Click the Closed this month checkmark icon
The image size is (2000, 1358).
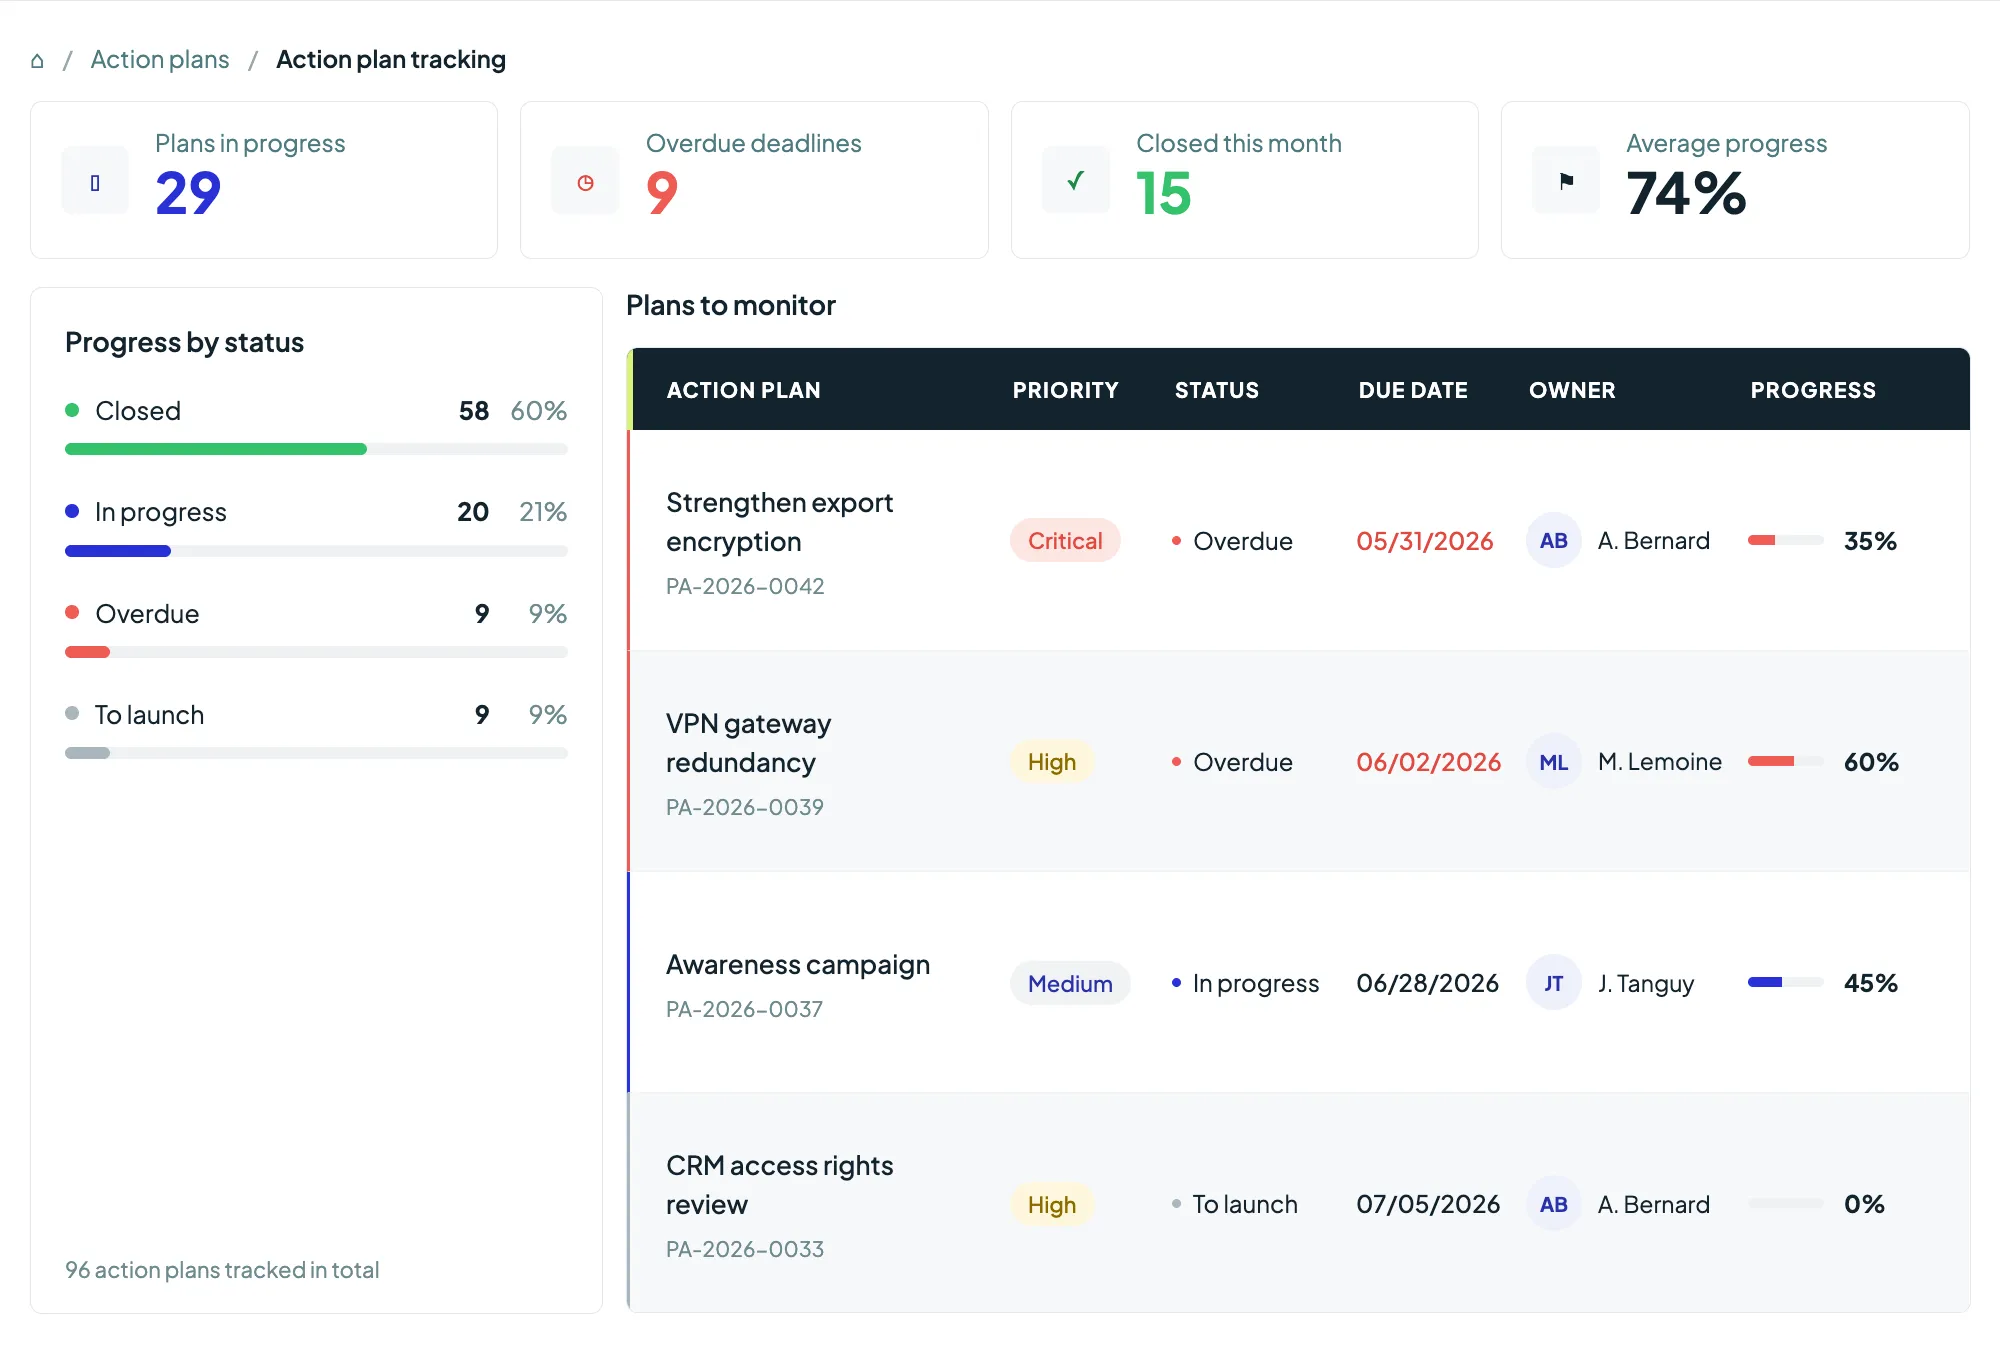[1076, 181]
